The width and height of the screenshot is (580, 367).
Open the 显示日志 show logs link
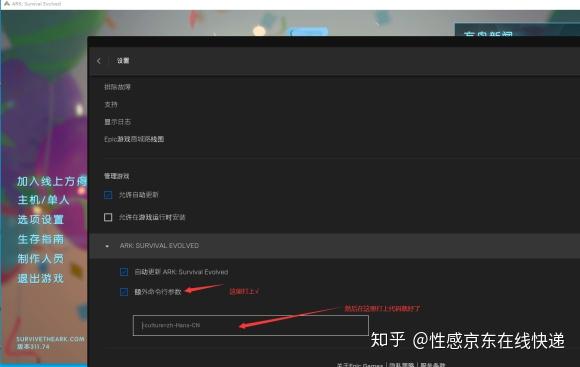117,122
